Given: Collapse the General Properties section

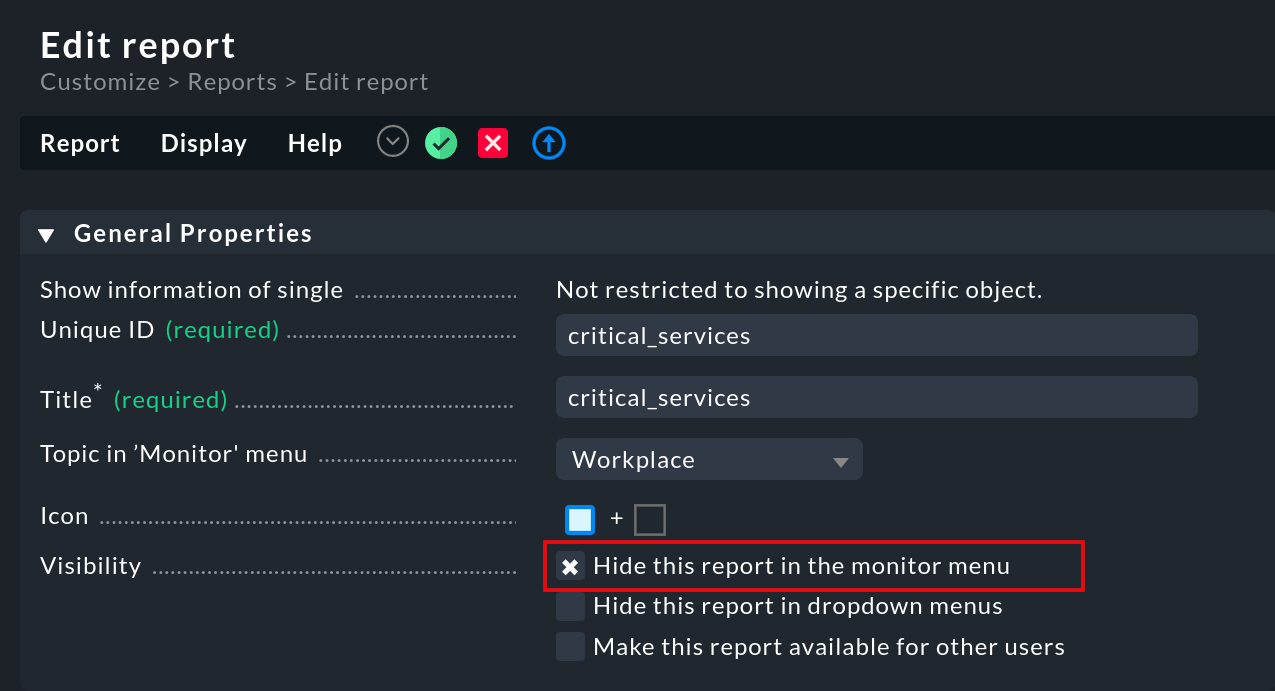Looking at the screenshot, I should click(45, 233).
